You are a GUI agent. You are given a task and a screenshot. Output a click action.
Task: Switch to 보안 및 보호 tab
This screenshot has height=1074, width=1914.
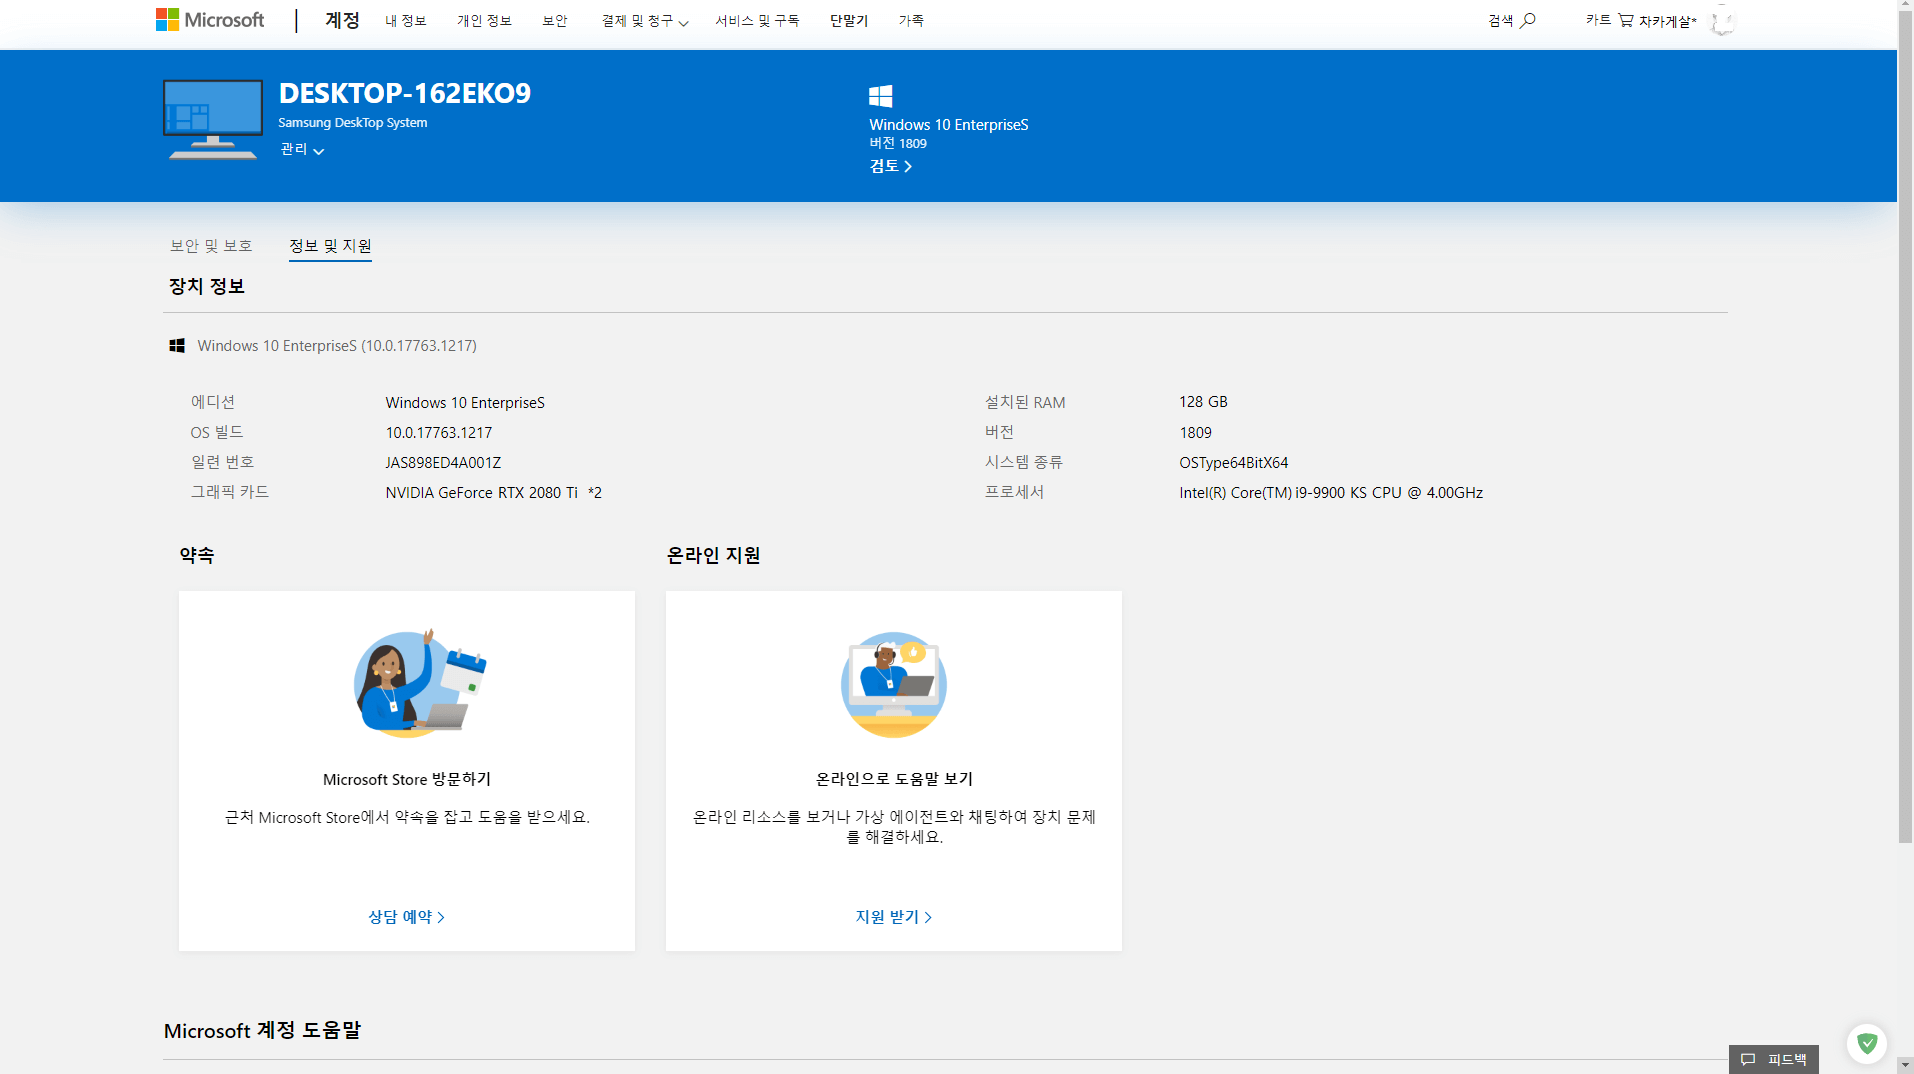pos(210,246)
